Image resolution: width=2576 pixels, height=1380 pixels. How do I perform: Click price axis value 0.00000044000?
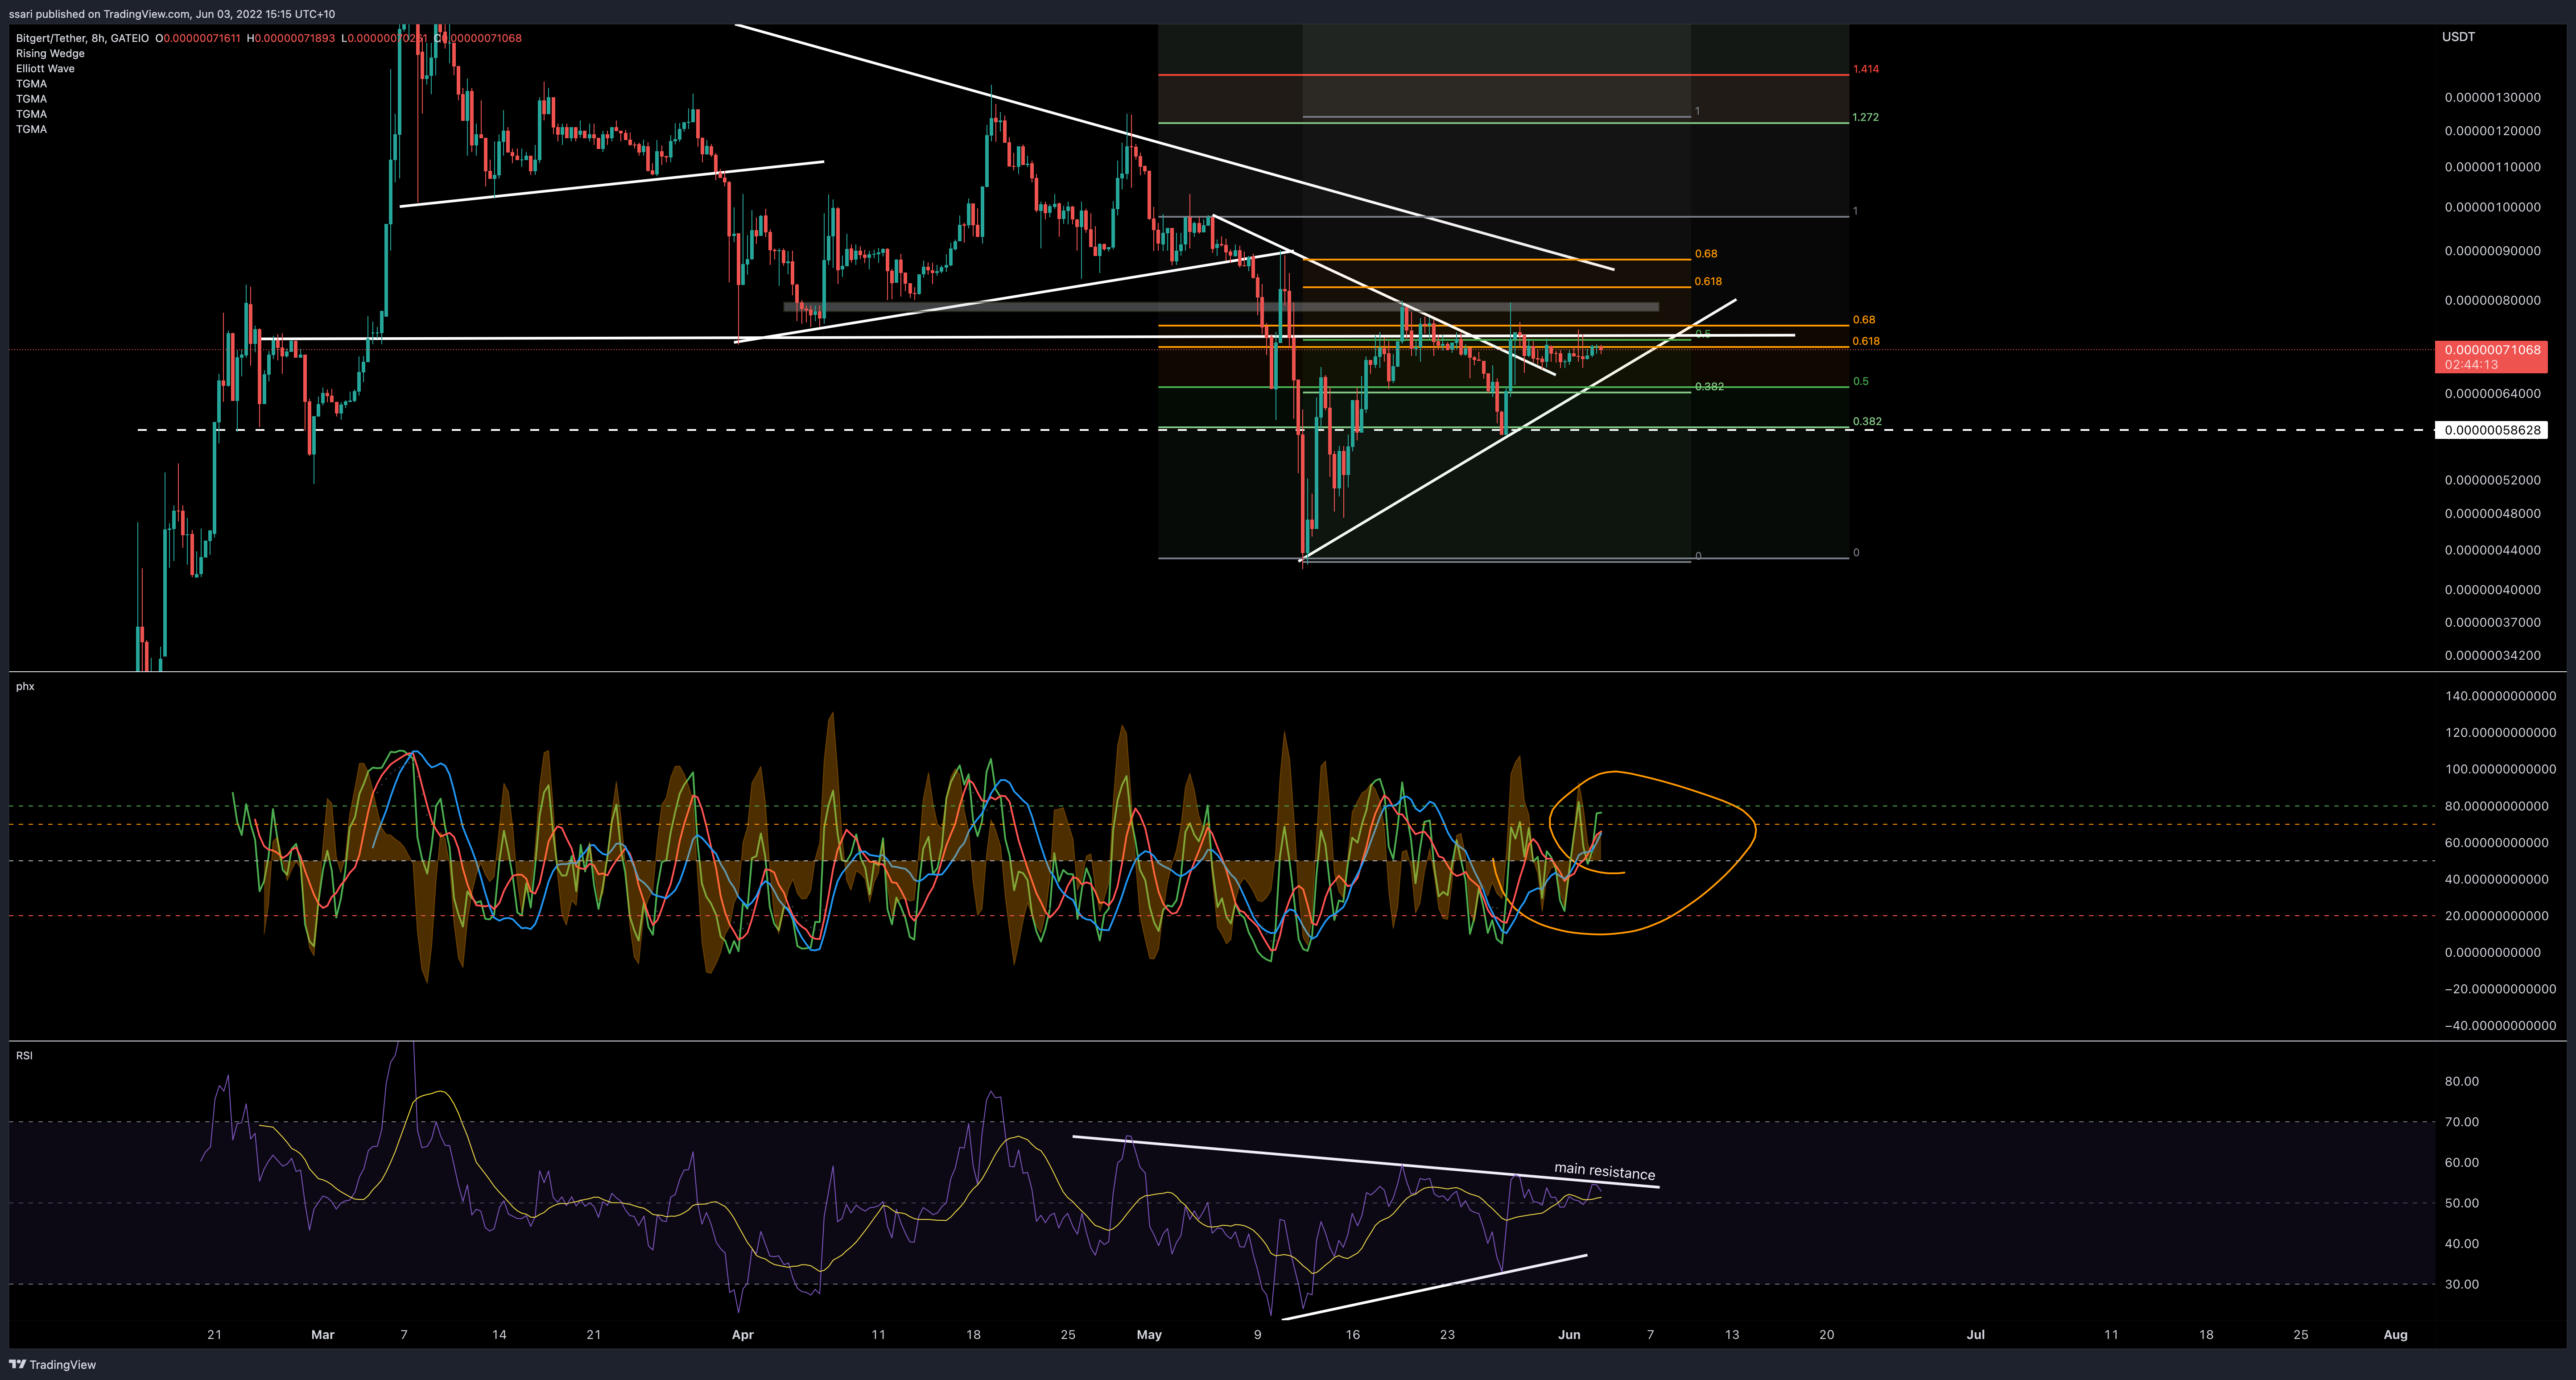coord(2492,550)
